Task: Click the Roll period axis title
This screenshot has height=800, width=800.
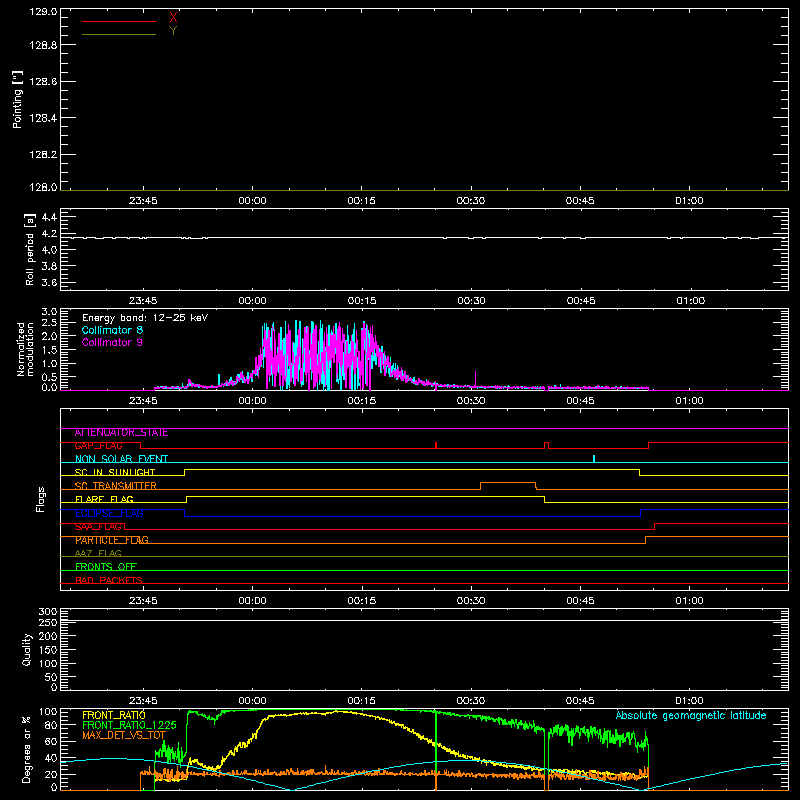Action: coord(30,249)
